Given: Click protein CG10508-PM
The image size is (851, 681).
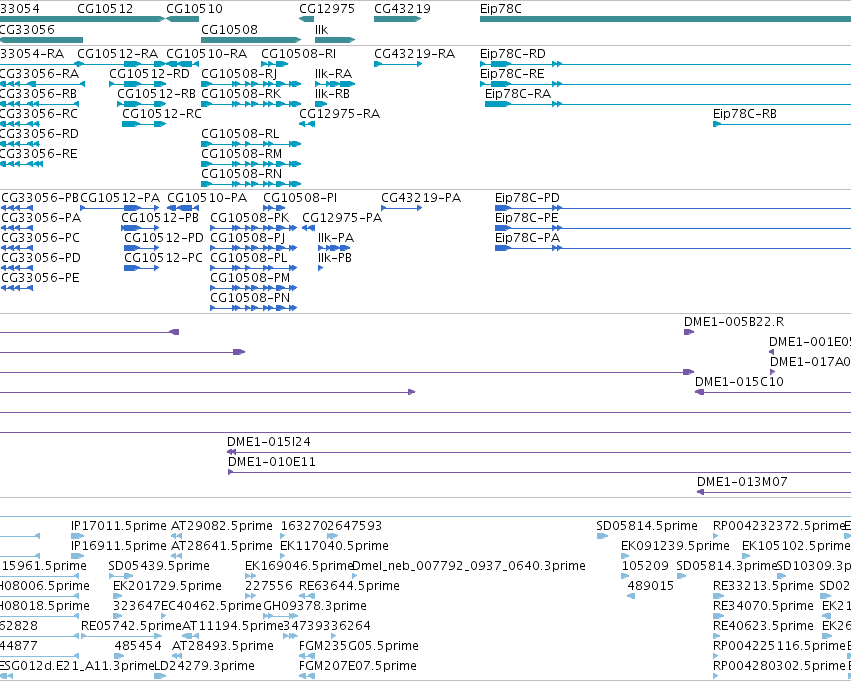Looking at the screenshot, I should click(250, 278).
